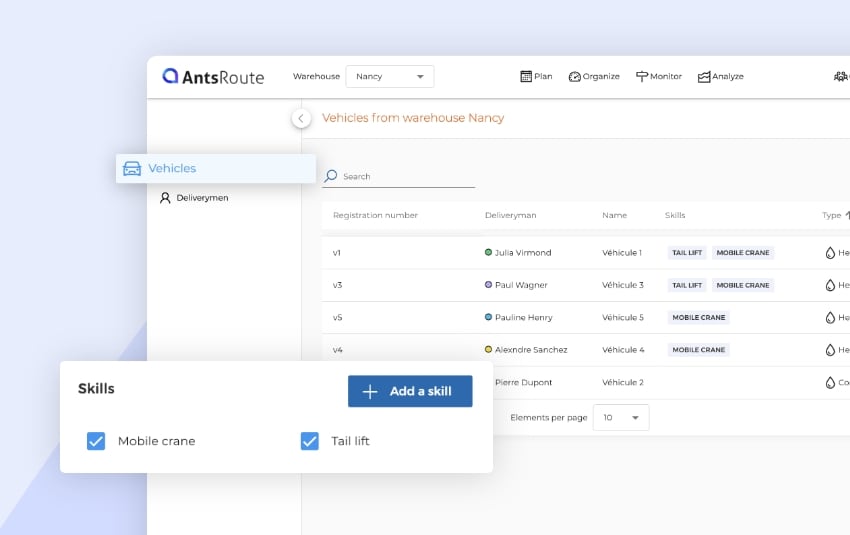
Task: Click the fuel drop icon for Véhicule 1
Action: coord(830,253)
